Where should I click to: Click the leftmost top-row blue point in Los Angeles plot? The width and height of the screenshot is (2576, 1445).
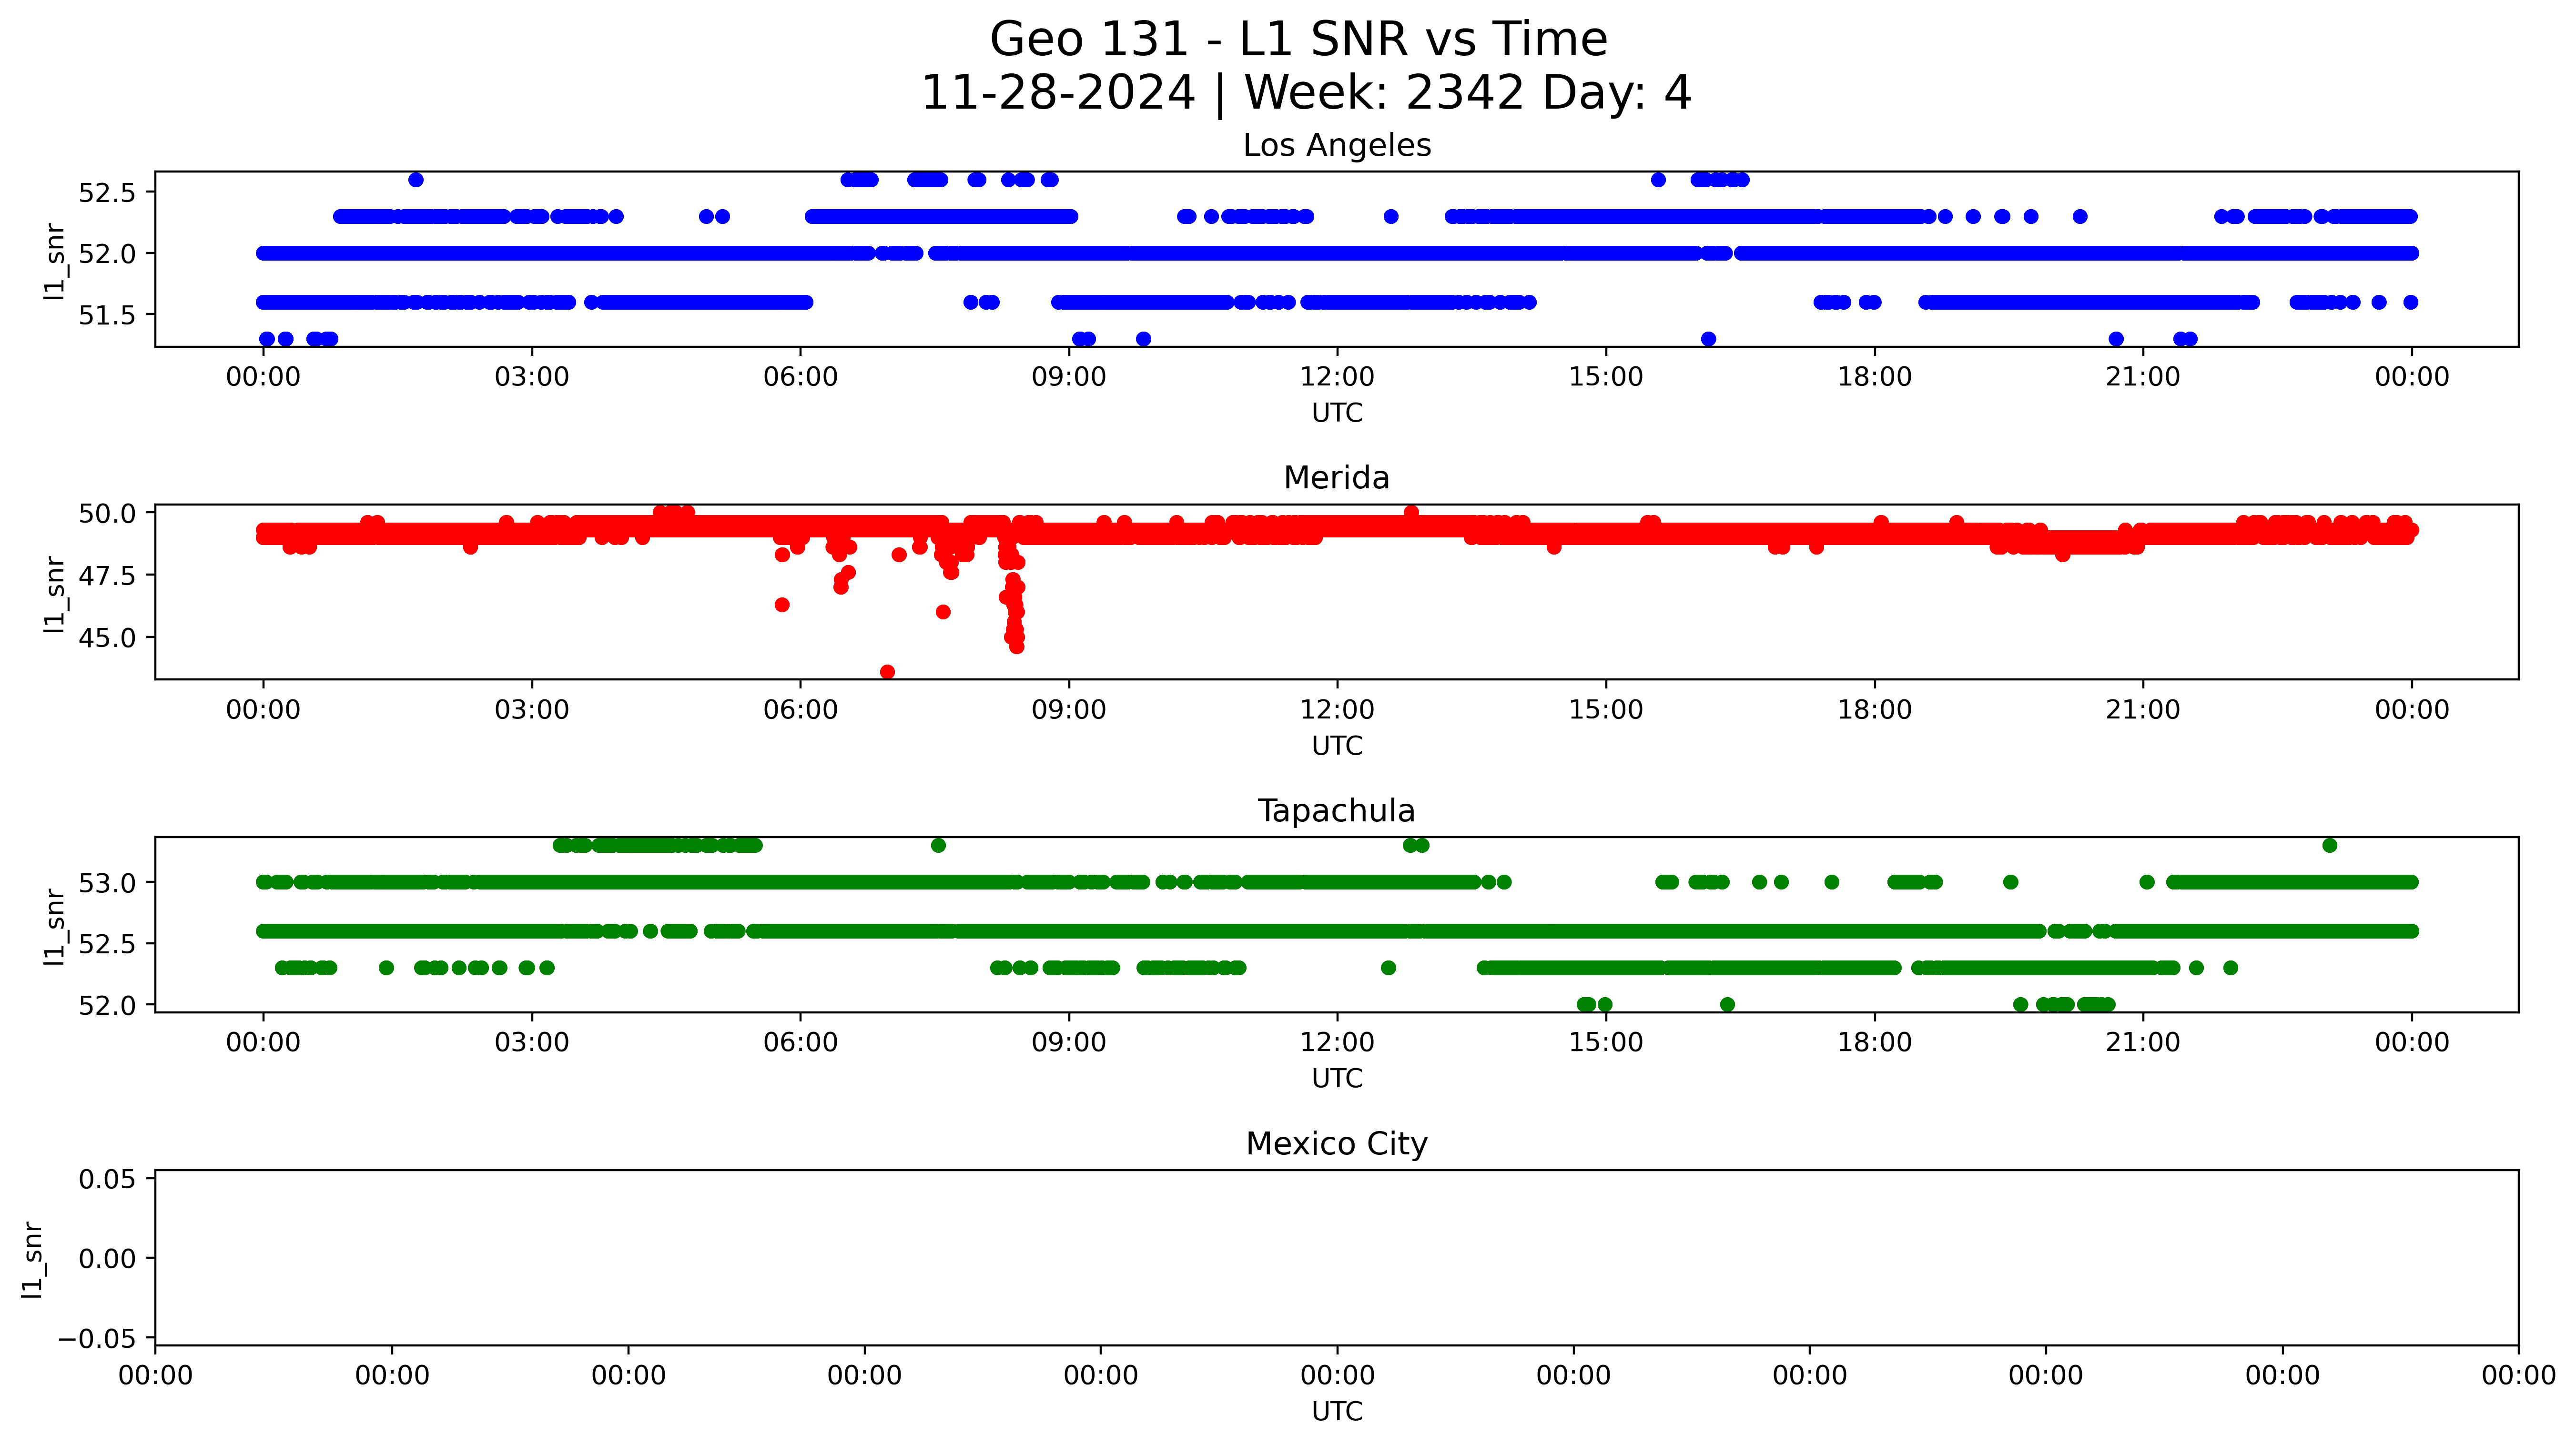(x=416, y=180)
